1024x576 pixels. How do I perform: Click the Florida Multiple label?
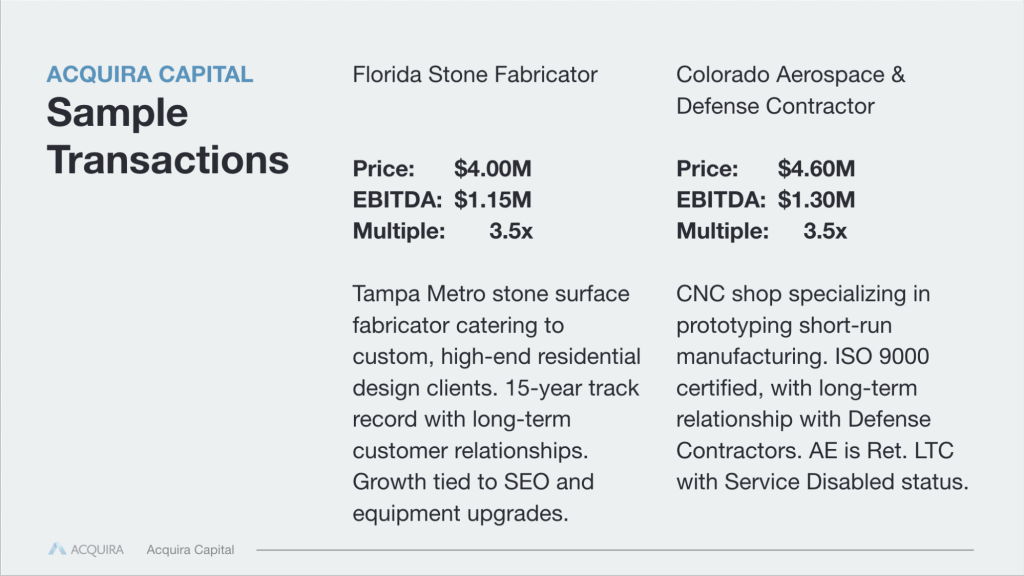(x=399, y=231)
